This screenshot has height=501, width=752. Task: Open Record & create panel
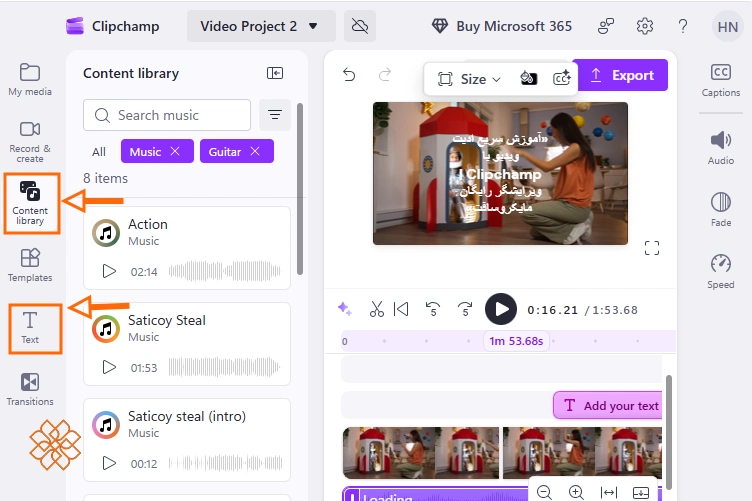pos(30,141)
